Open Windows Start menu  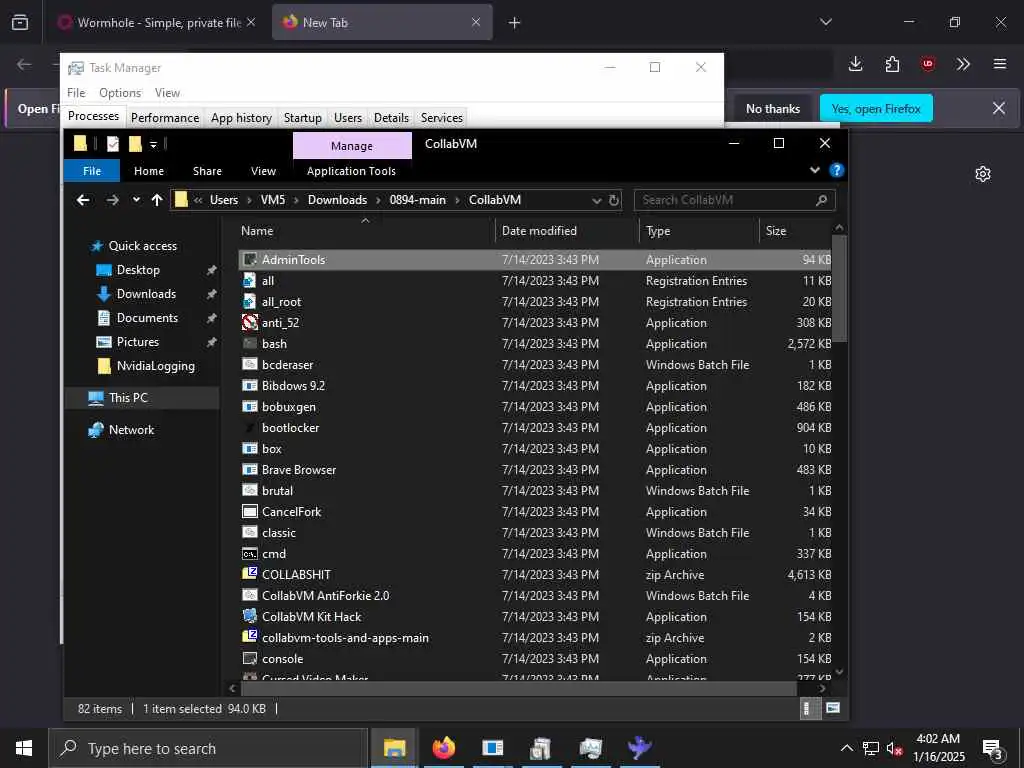click(24, 748)
